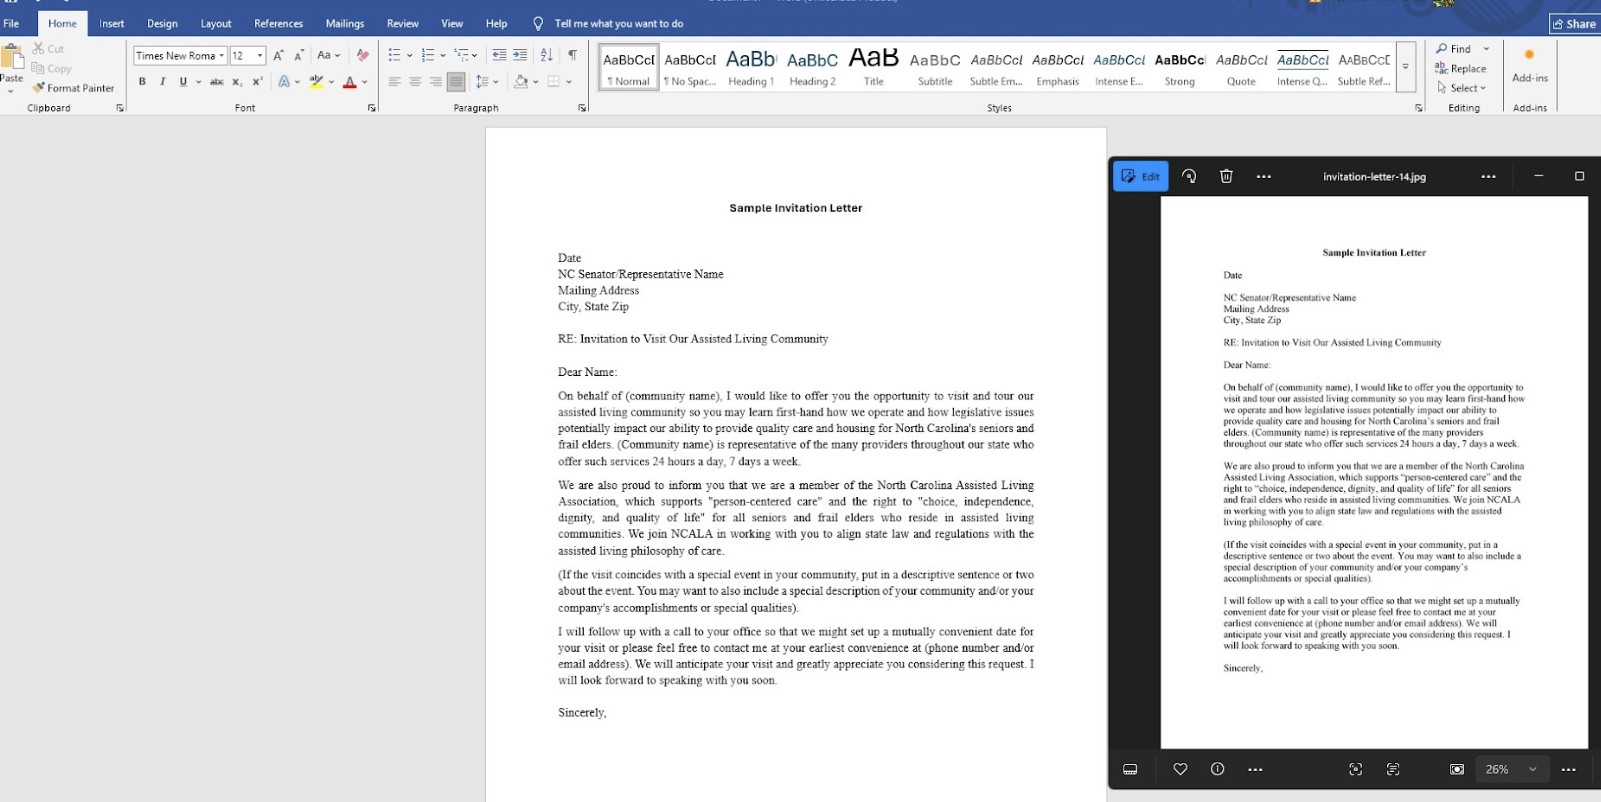This screenshot has height=802, width=1601.
Task: Apply Format Painter in Word
Action: pos(73,88)
